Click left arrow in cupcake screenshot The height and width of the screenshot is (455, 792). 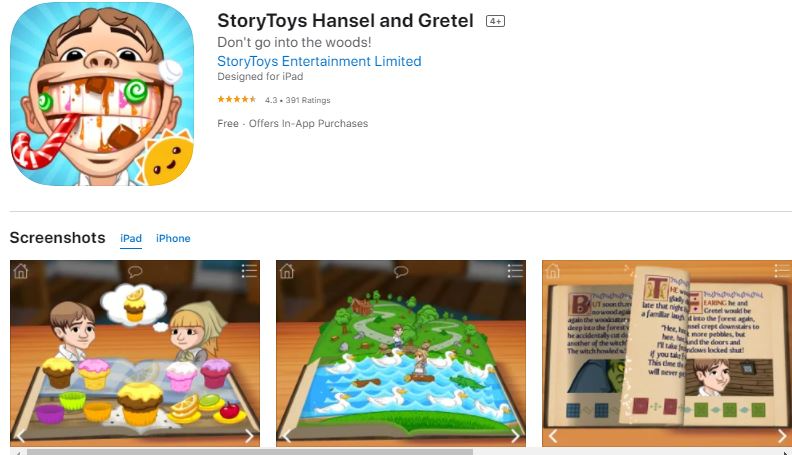21,436
